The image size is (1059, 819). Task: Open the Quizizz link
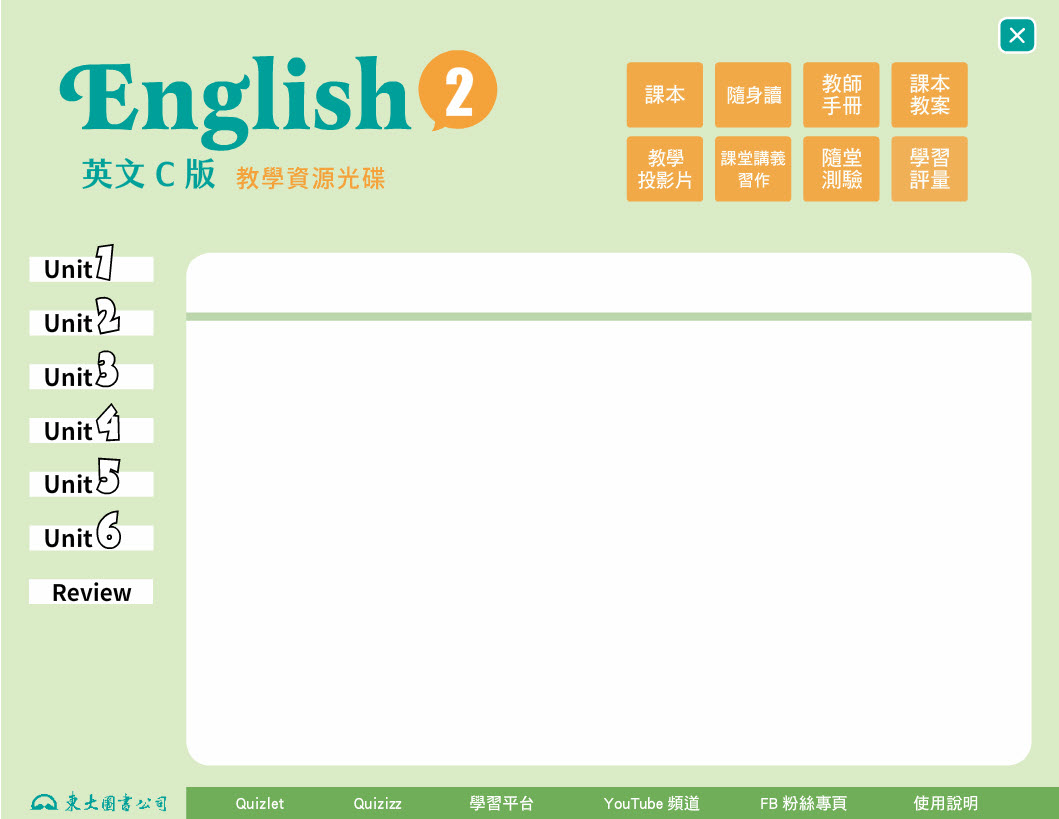377,804
